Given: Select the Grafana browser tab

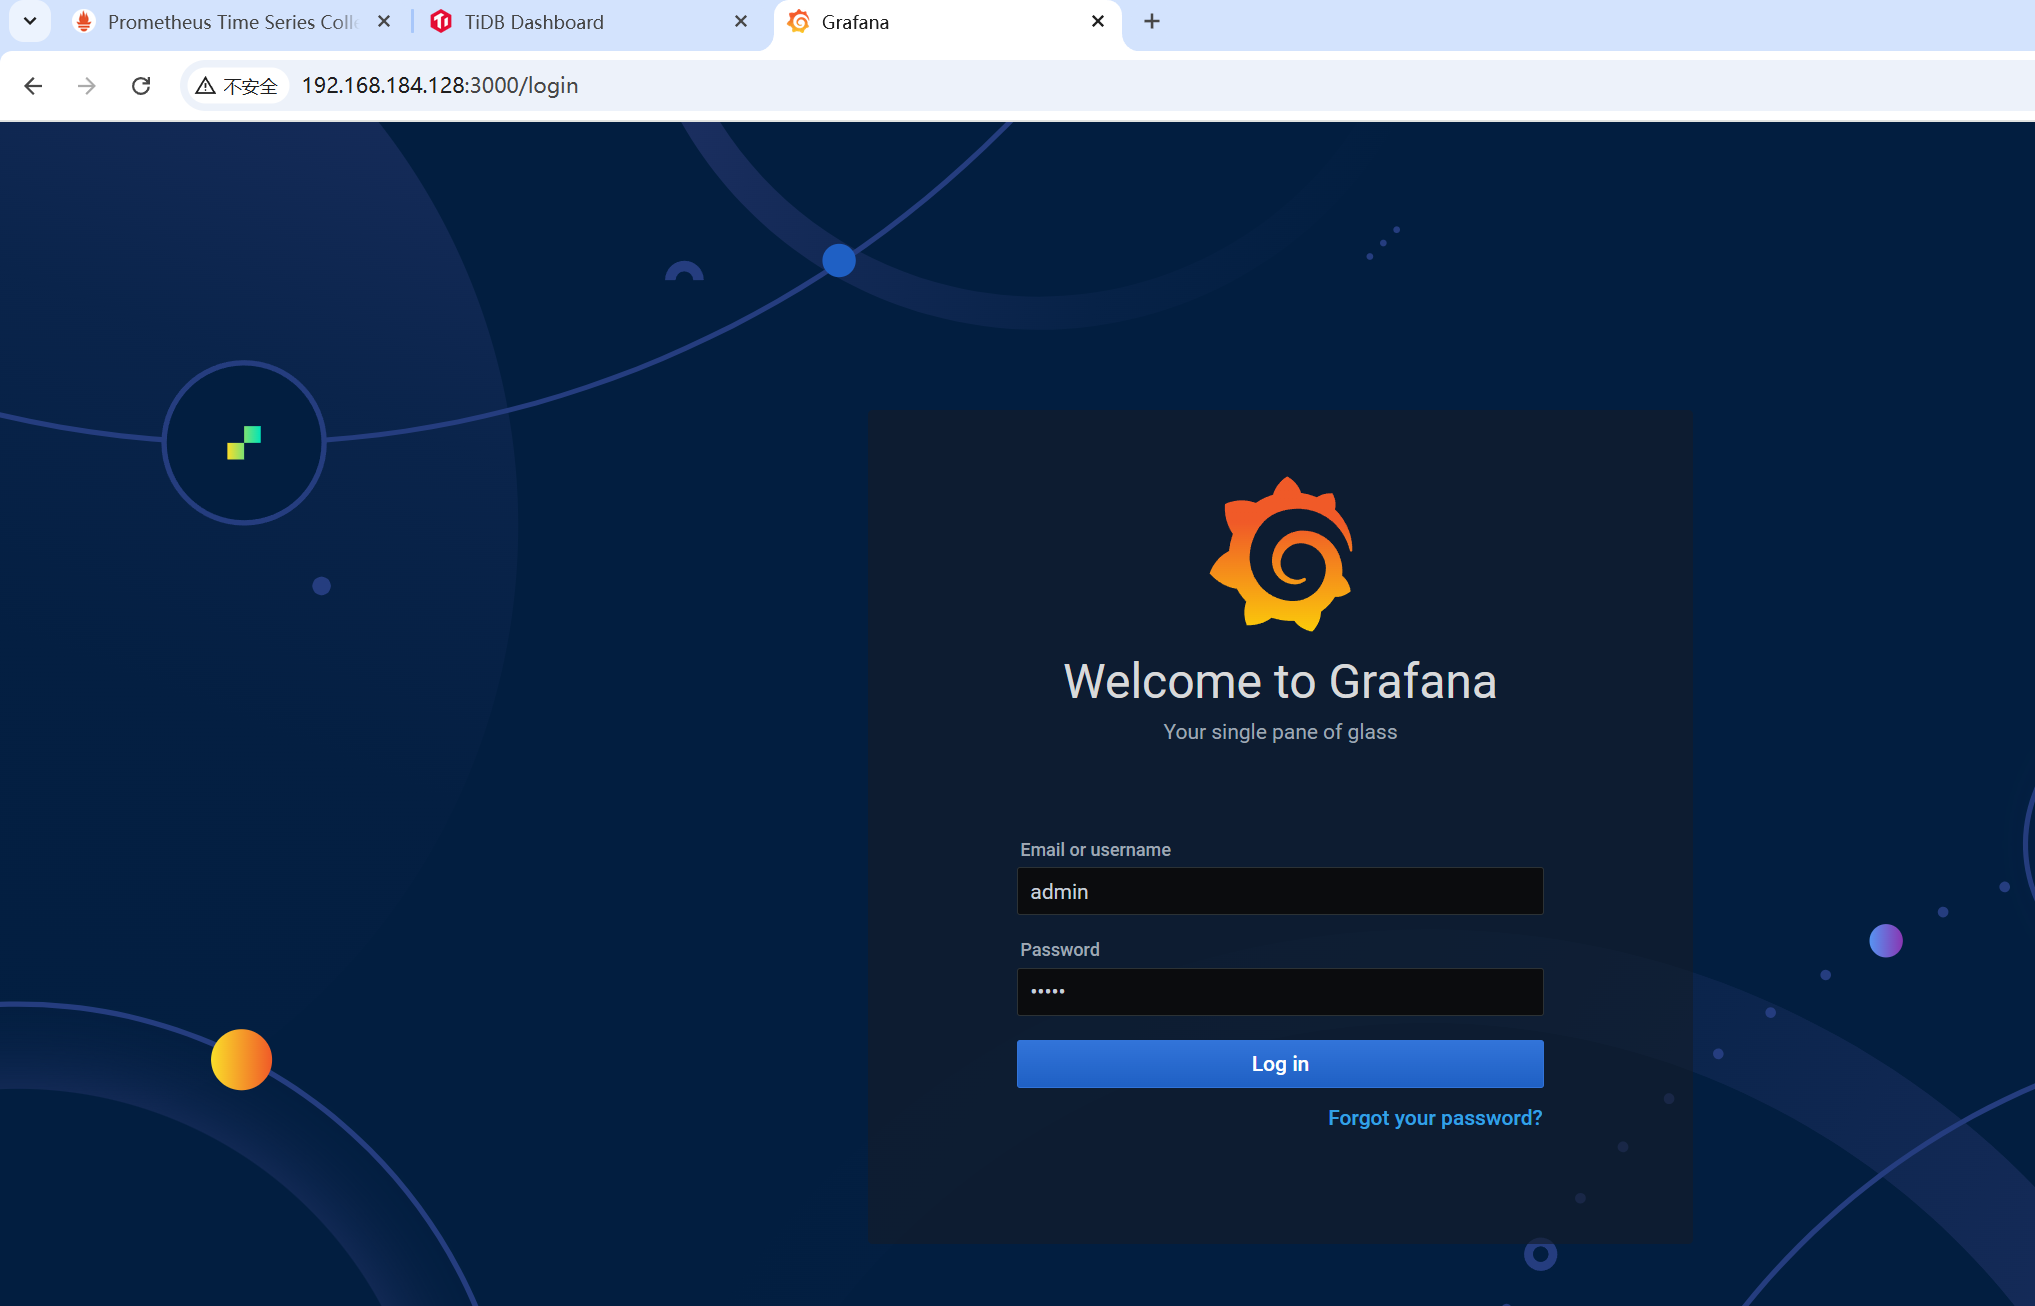Looking at the screenshot, I should 948,22.
